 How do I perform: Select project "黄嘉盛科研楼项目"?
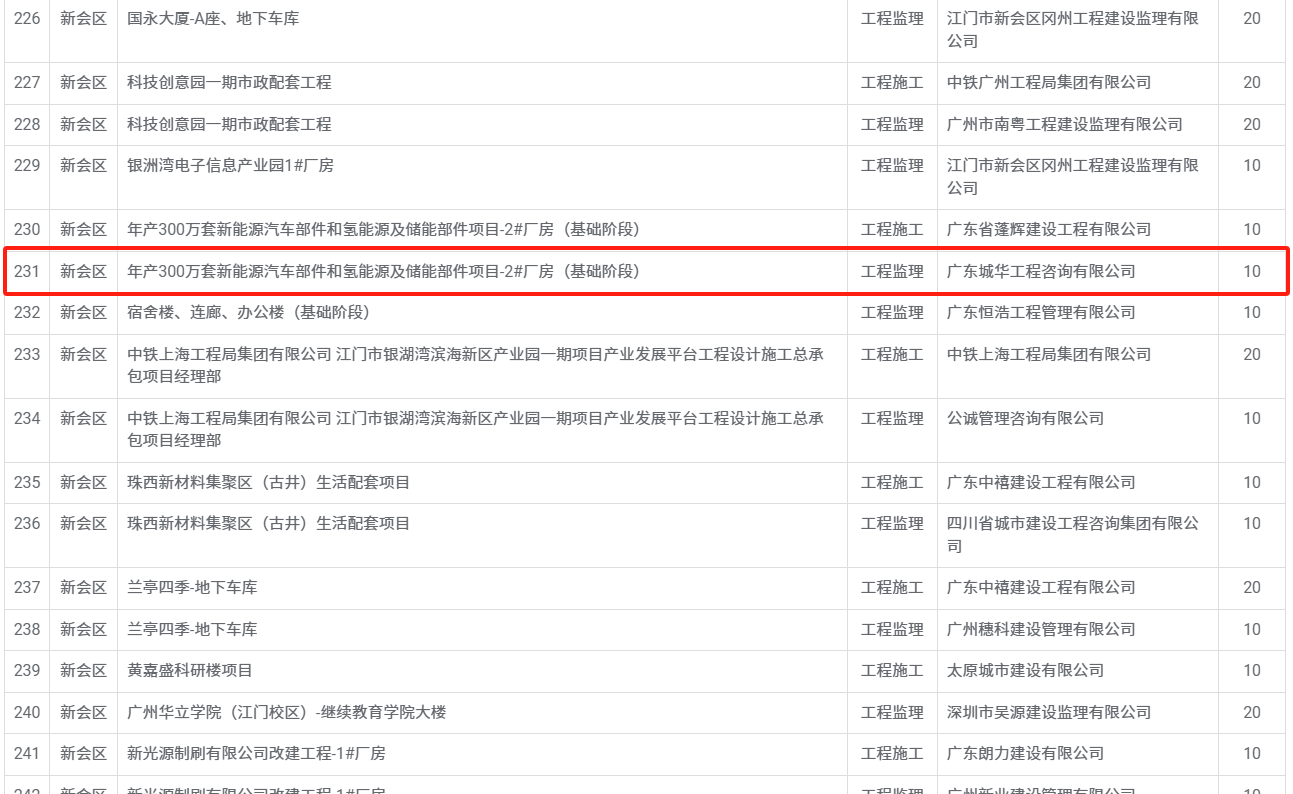click(x=190, y=670)
